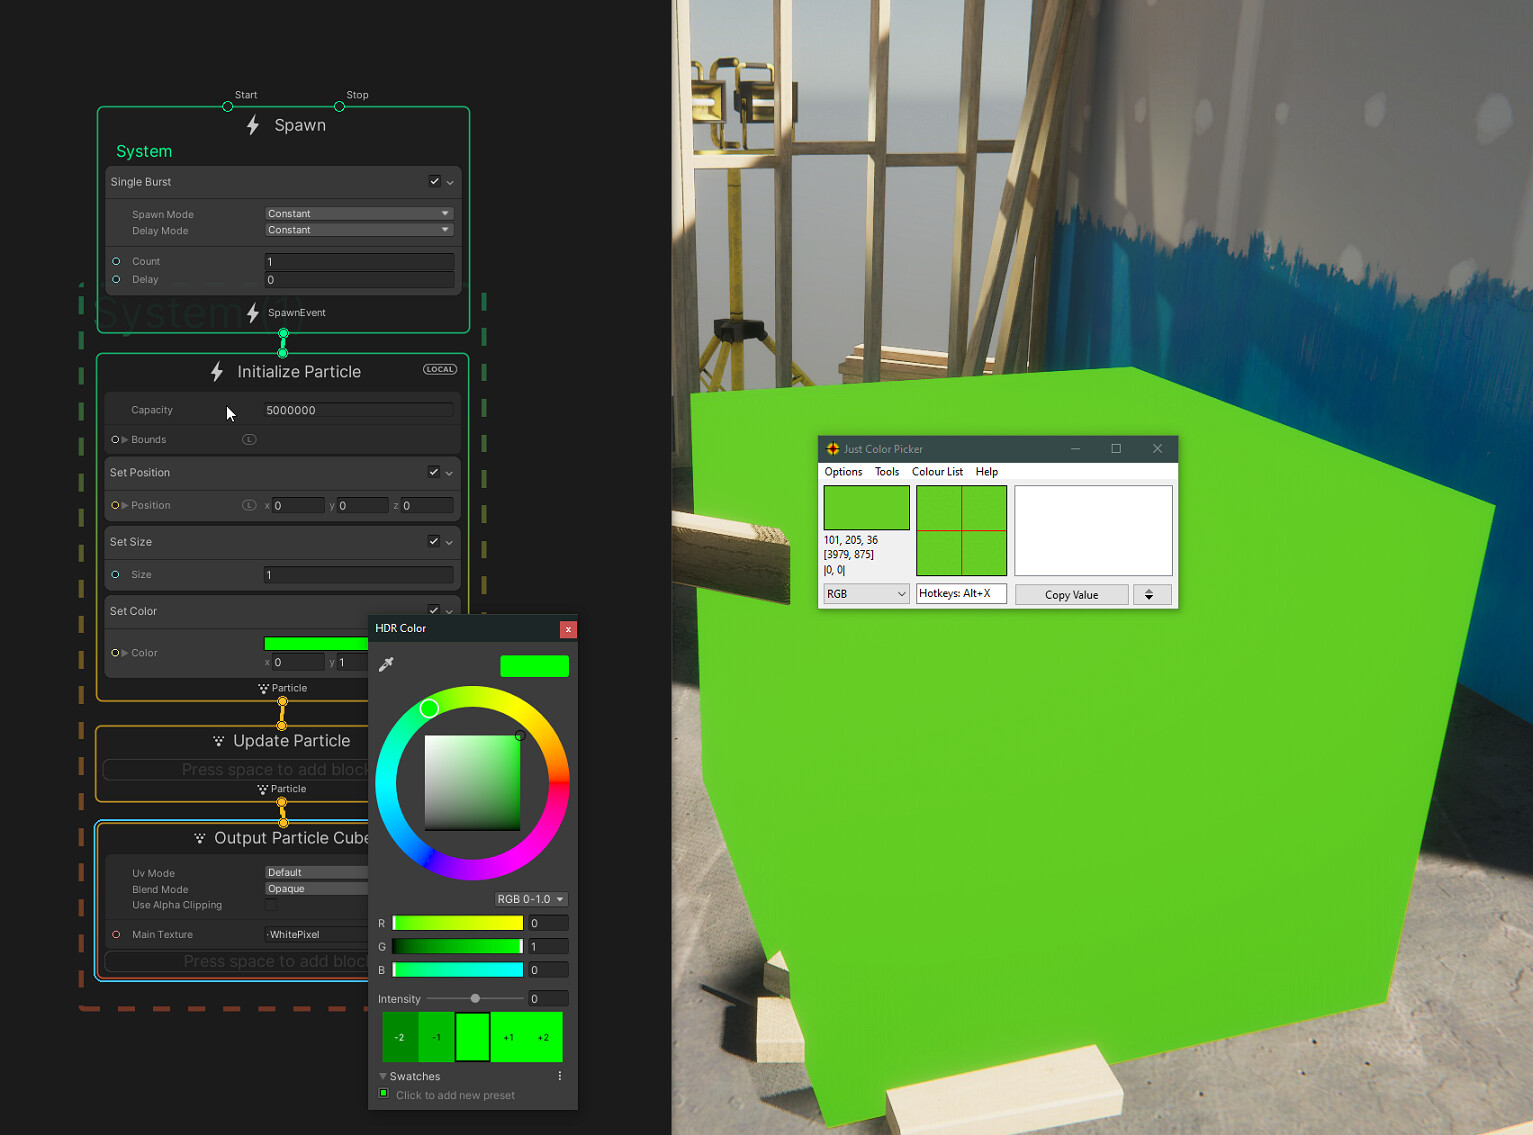The width and height of the screenshot is (1533, 1135).
Task: Click the Position x value field
Action: (298, 506)
